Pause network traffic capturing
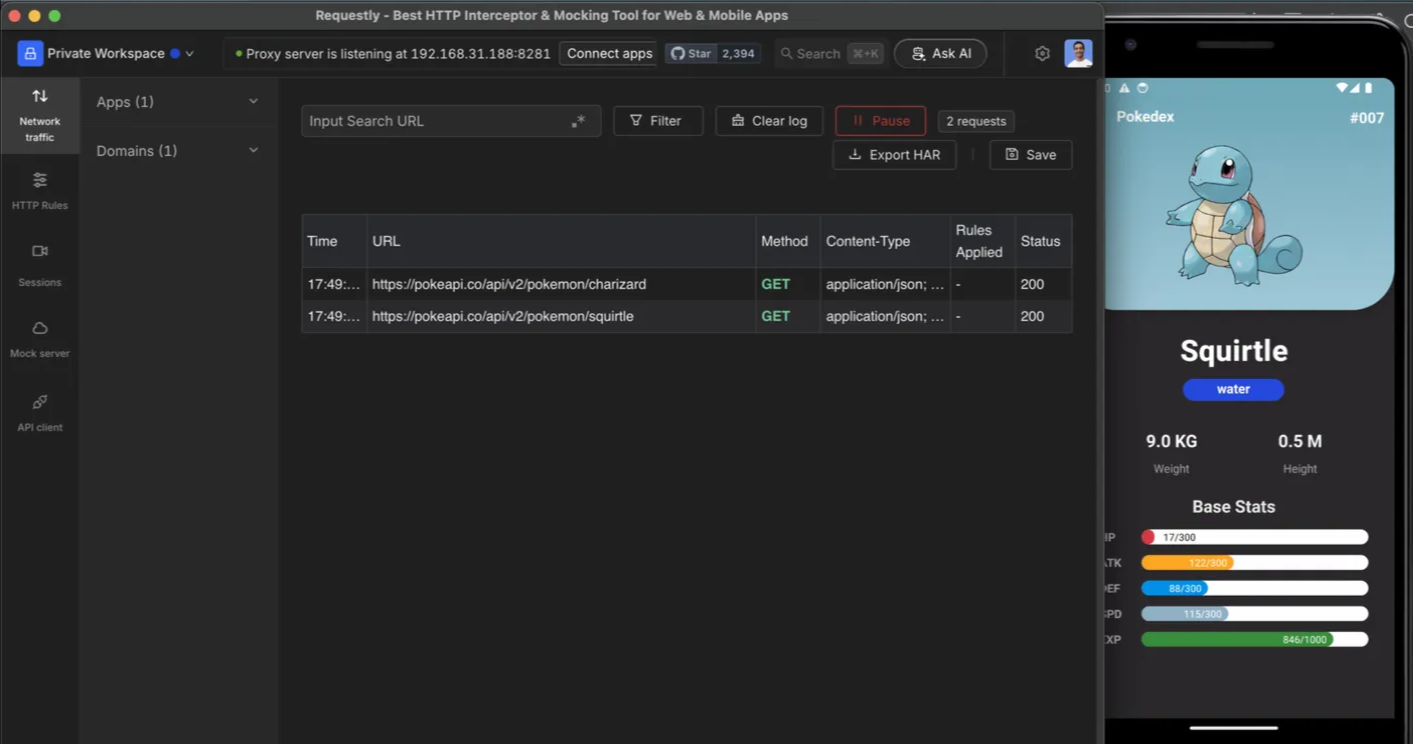The width and height of the screenshot is (1413, 744). (879, 120)
